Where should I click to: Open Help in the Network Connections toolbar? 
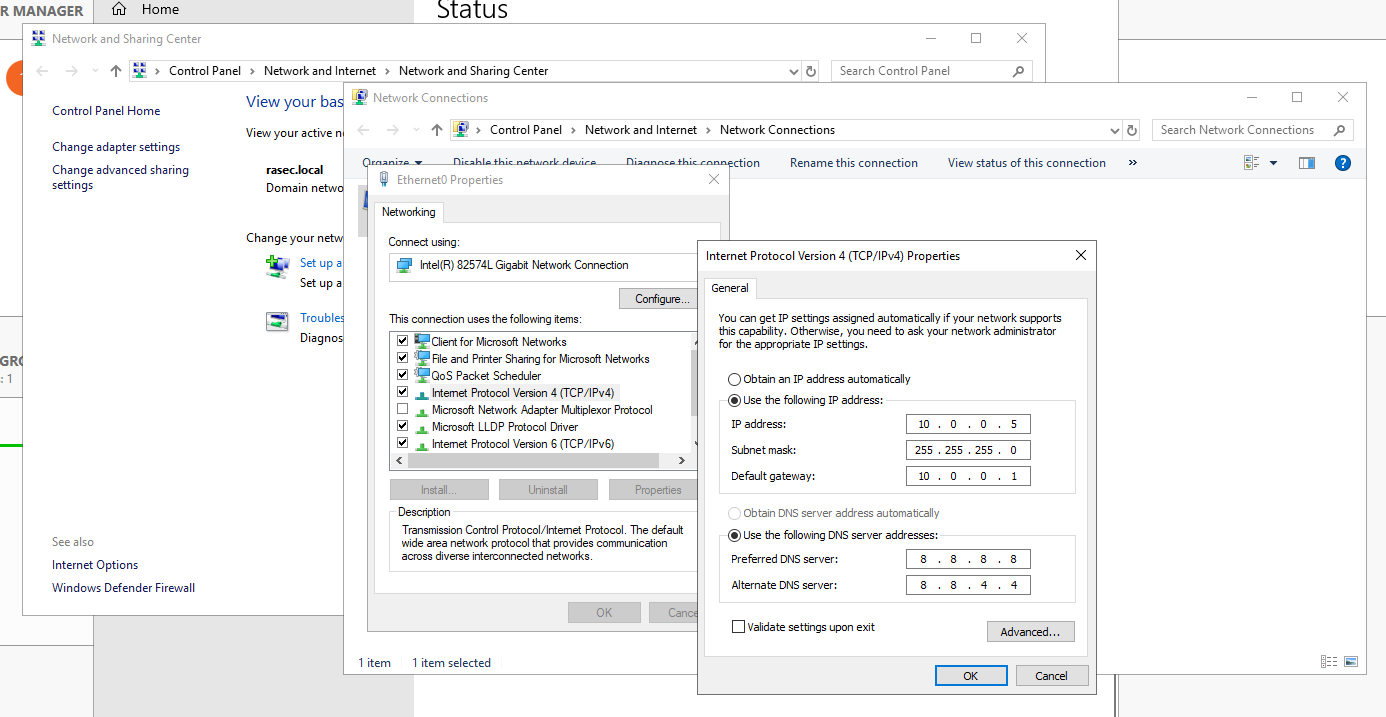click(x=1343, y=163)
